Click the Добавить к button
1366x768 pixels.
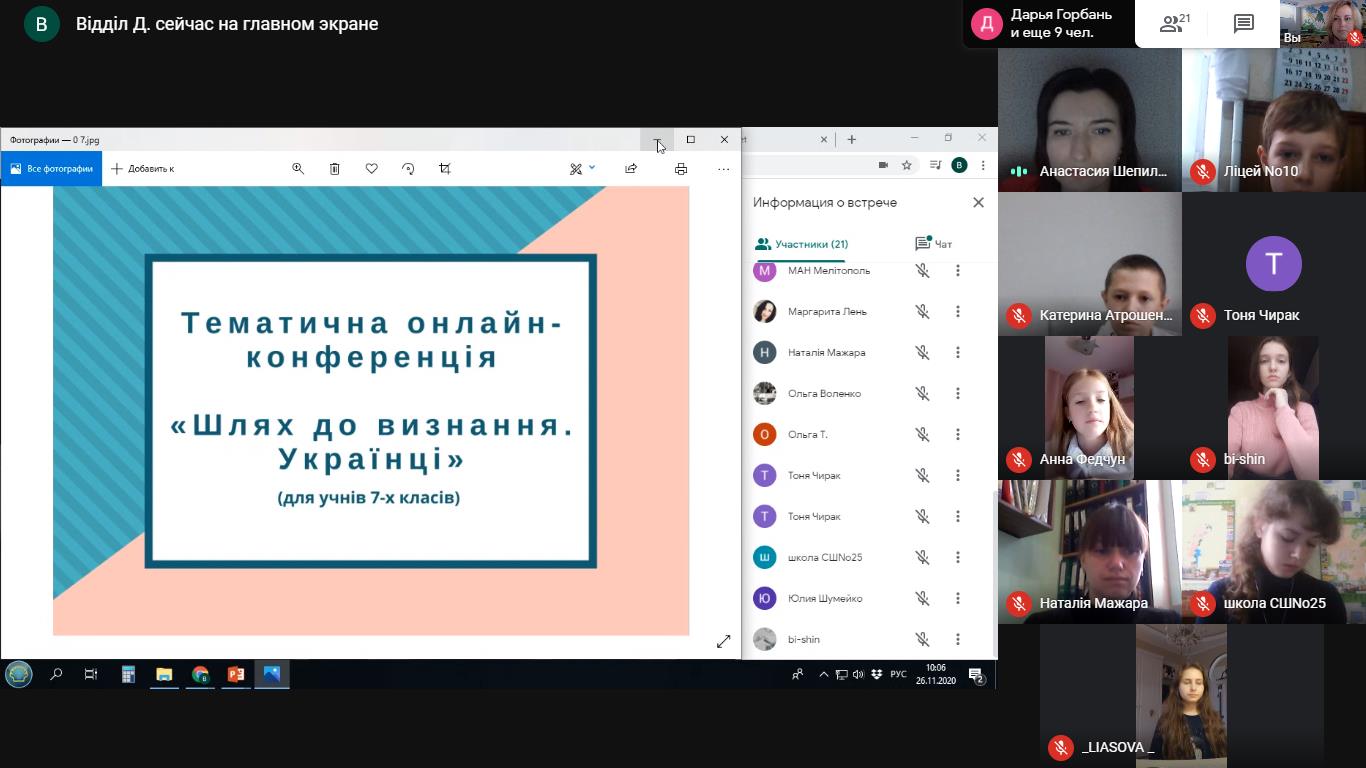pos(143,169)
